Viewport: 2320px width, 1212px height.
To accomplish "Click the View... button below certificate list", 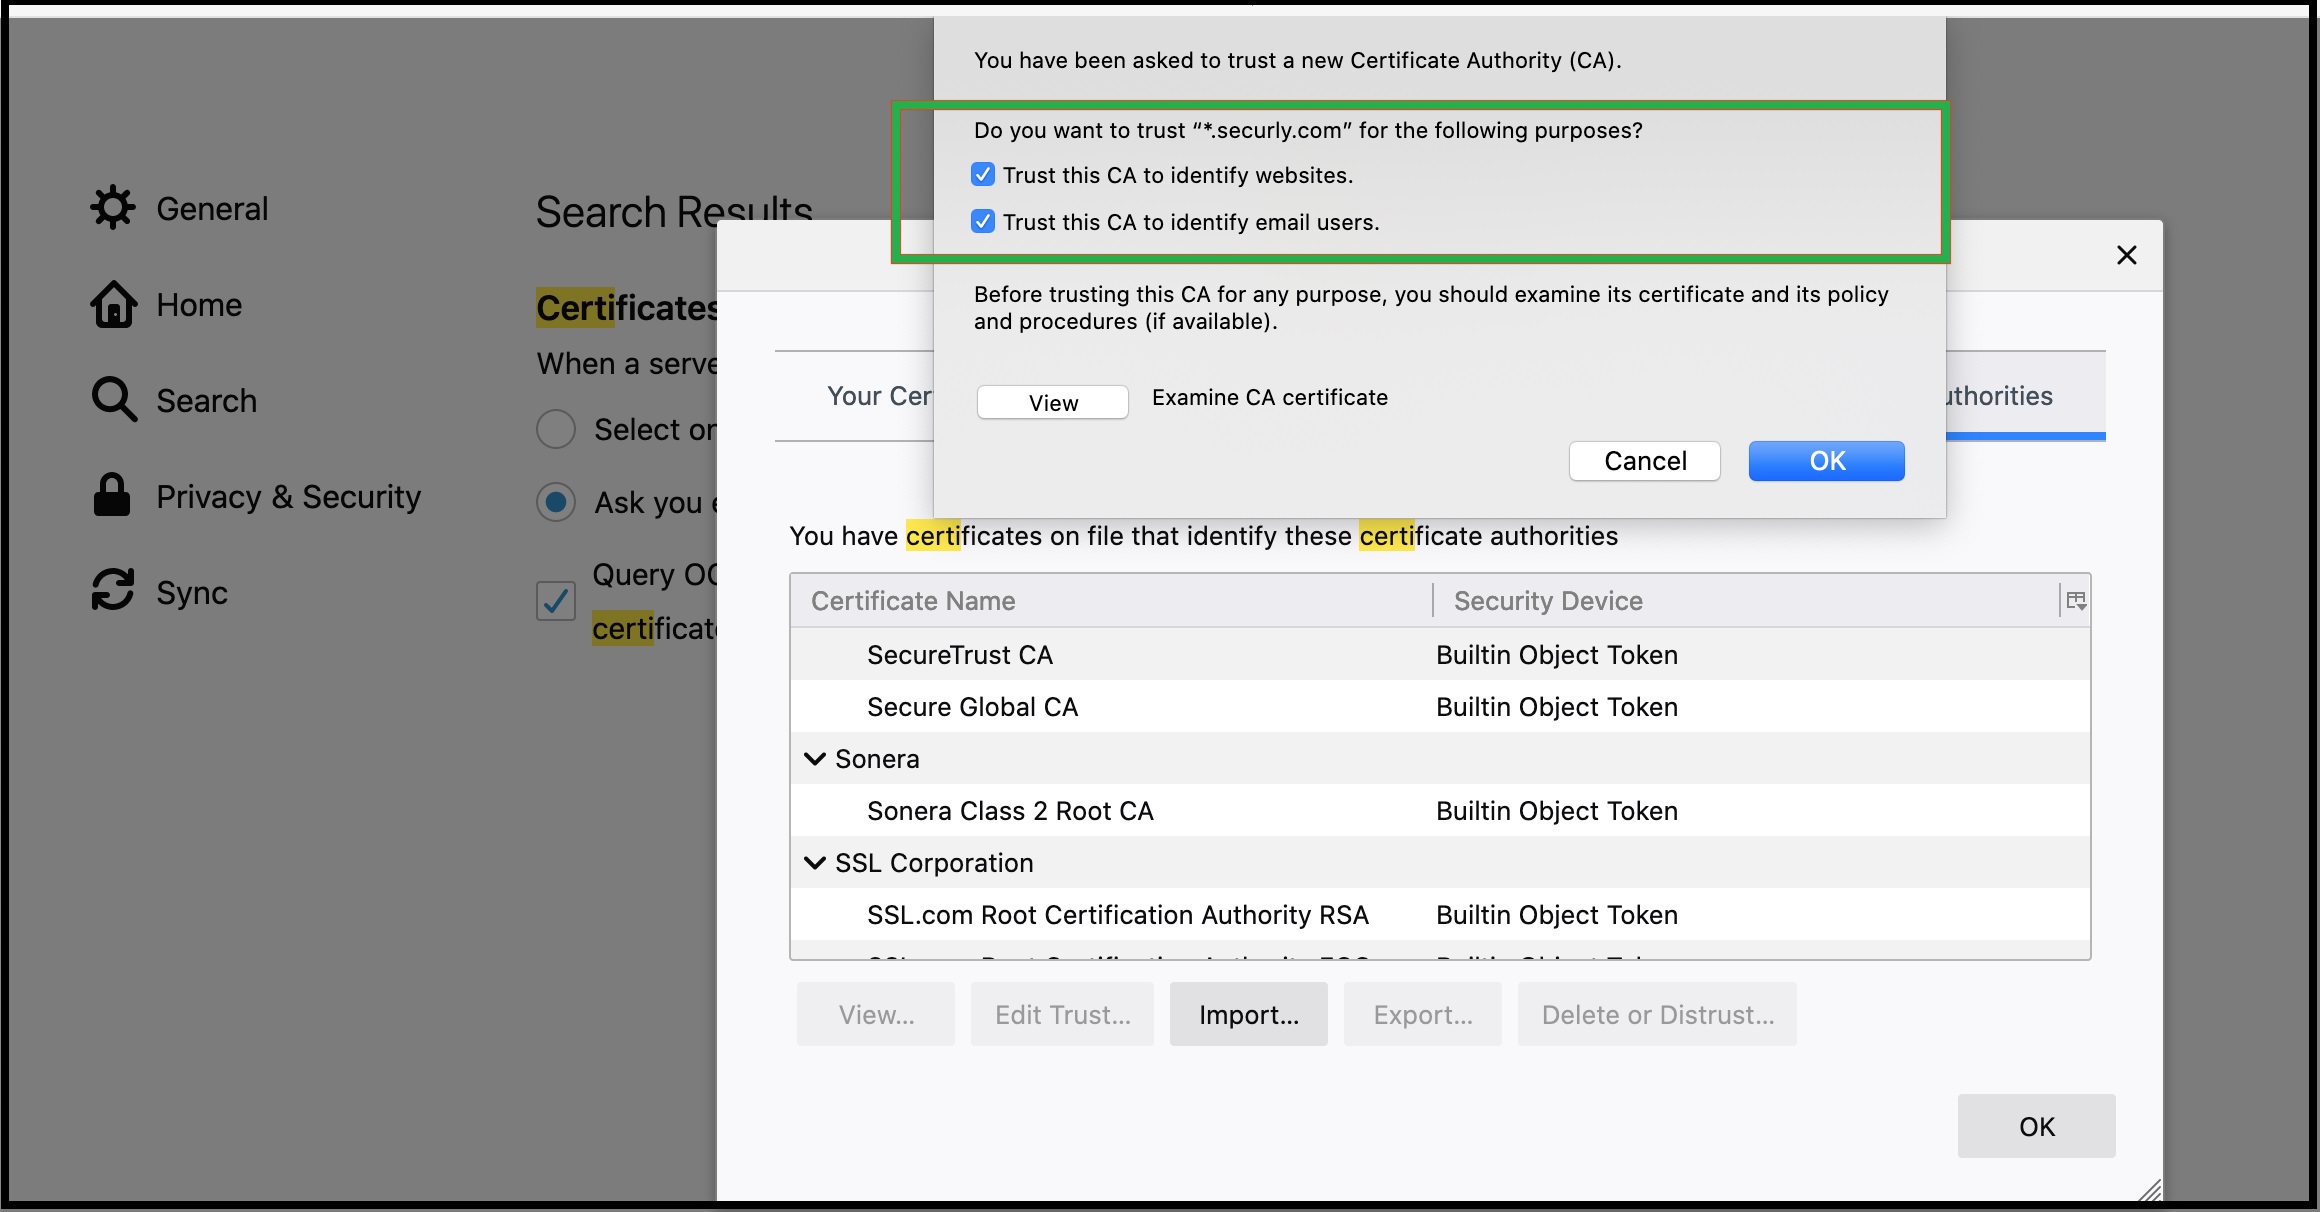I will (876, 1014).
